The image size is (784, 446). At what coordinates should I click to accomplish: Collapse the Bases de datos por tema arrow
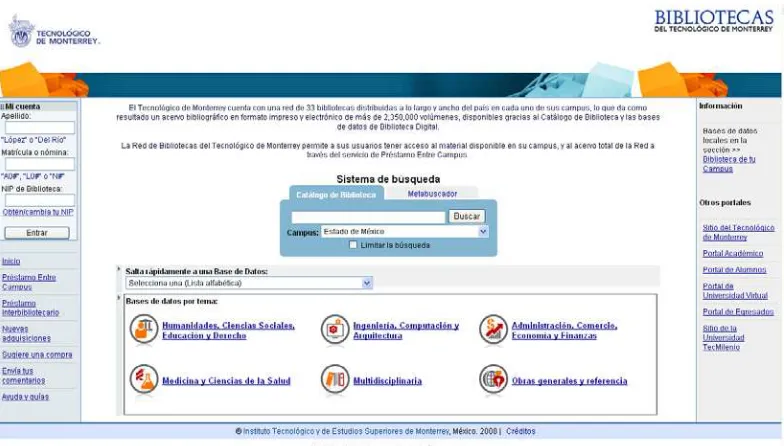click(x=119, y=298)
